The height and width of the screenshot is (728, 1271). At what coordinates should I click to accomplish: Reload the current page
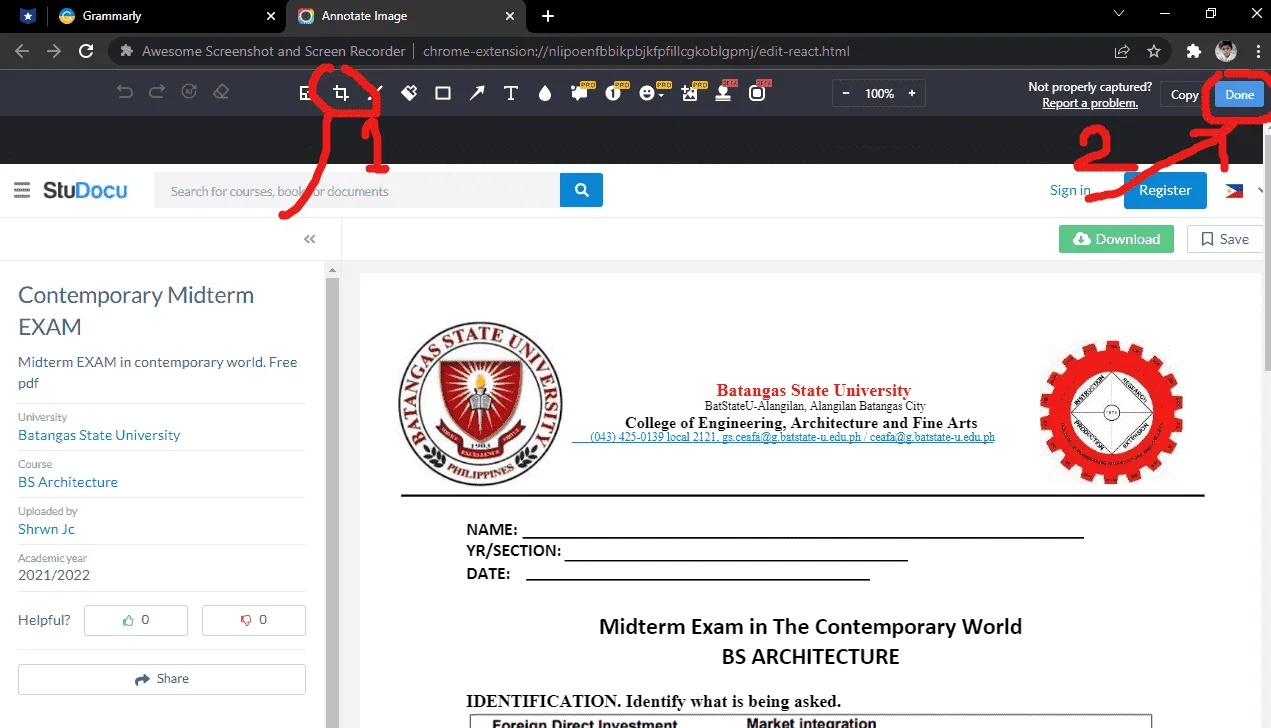tap(86, 51)
